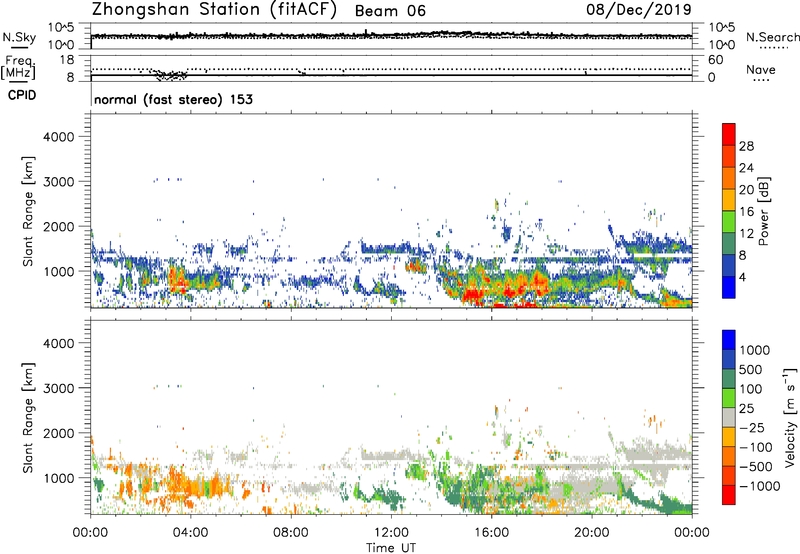800x554 pixels.
Task: Click the date 08/Dec/2019
Action: pyautogui.click(x=639, y=10)
